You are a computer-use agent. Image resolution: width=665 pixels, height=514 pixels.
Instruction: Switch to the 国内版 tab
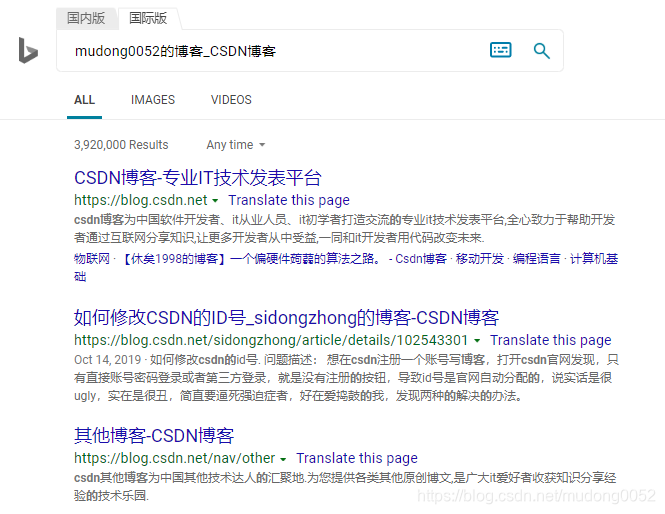click(x=87, y=18)
